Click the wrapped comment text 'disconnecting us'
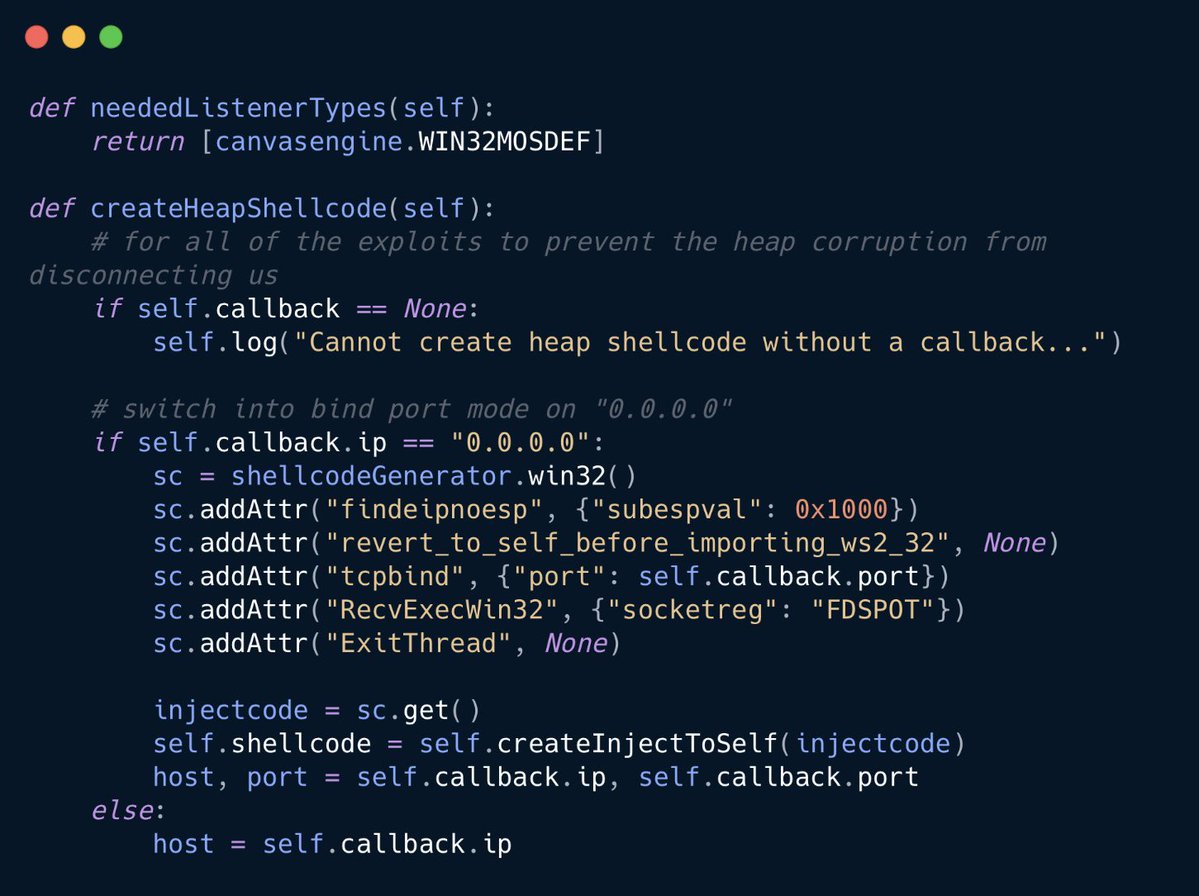 tap(154, 275)
